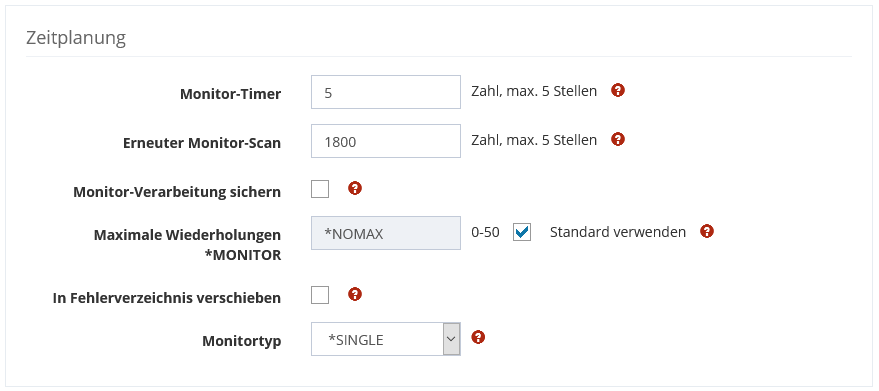
Task: Tick In Fehlerverzeichnis verschieben checkbox
Action: tap(320, 295)
